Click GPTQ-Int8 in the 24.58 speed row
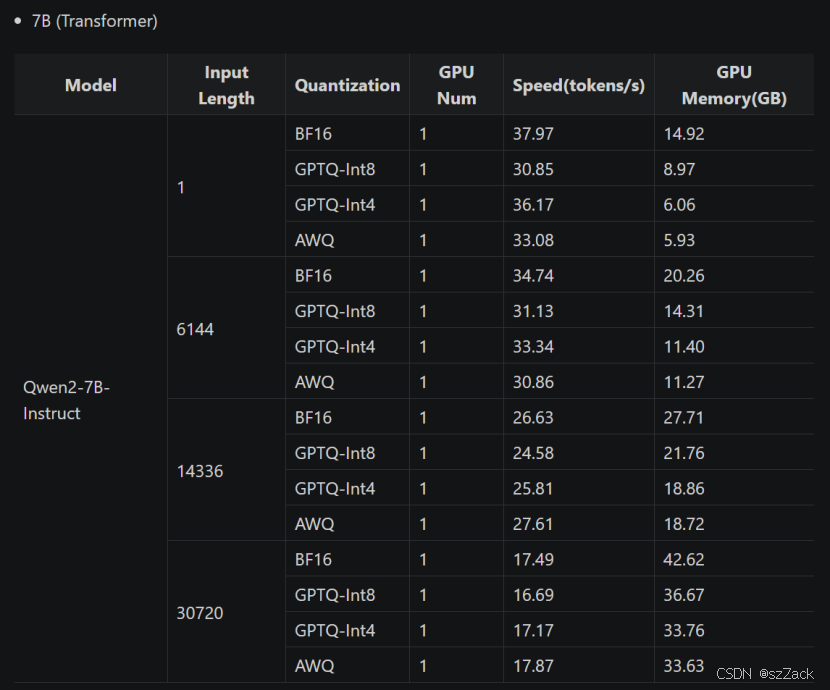This screenshot has height=690, width=830. [335, 452]
